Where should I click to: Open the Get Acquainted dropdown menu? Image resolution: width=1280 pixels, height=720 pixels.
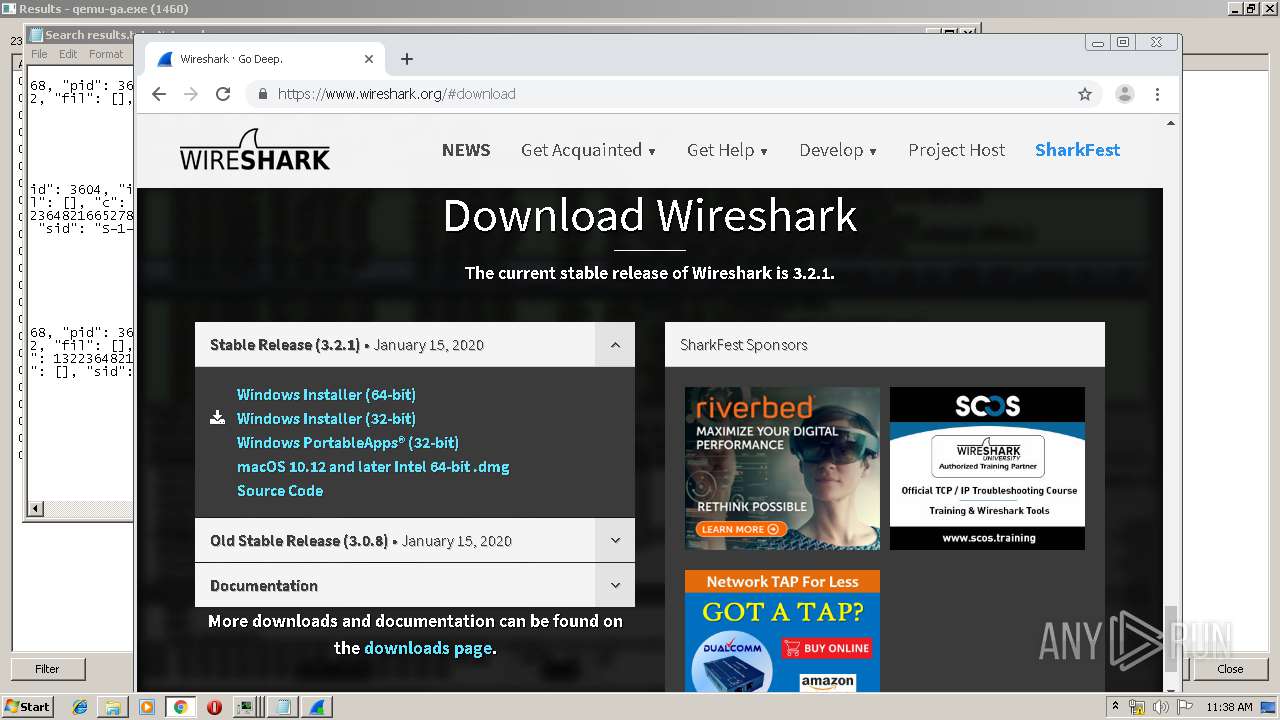point(588,150)
